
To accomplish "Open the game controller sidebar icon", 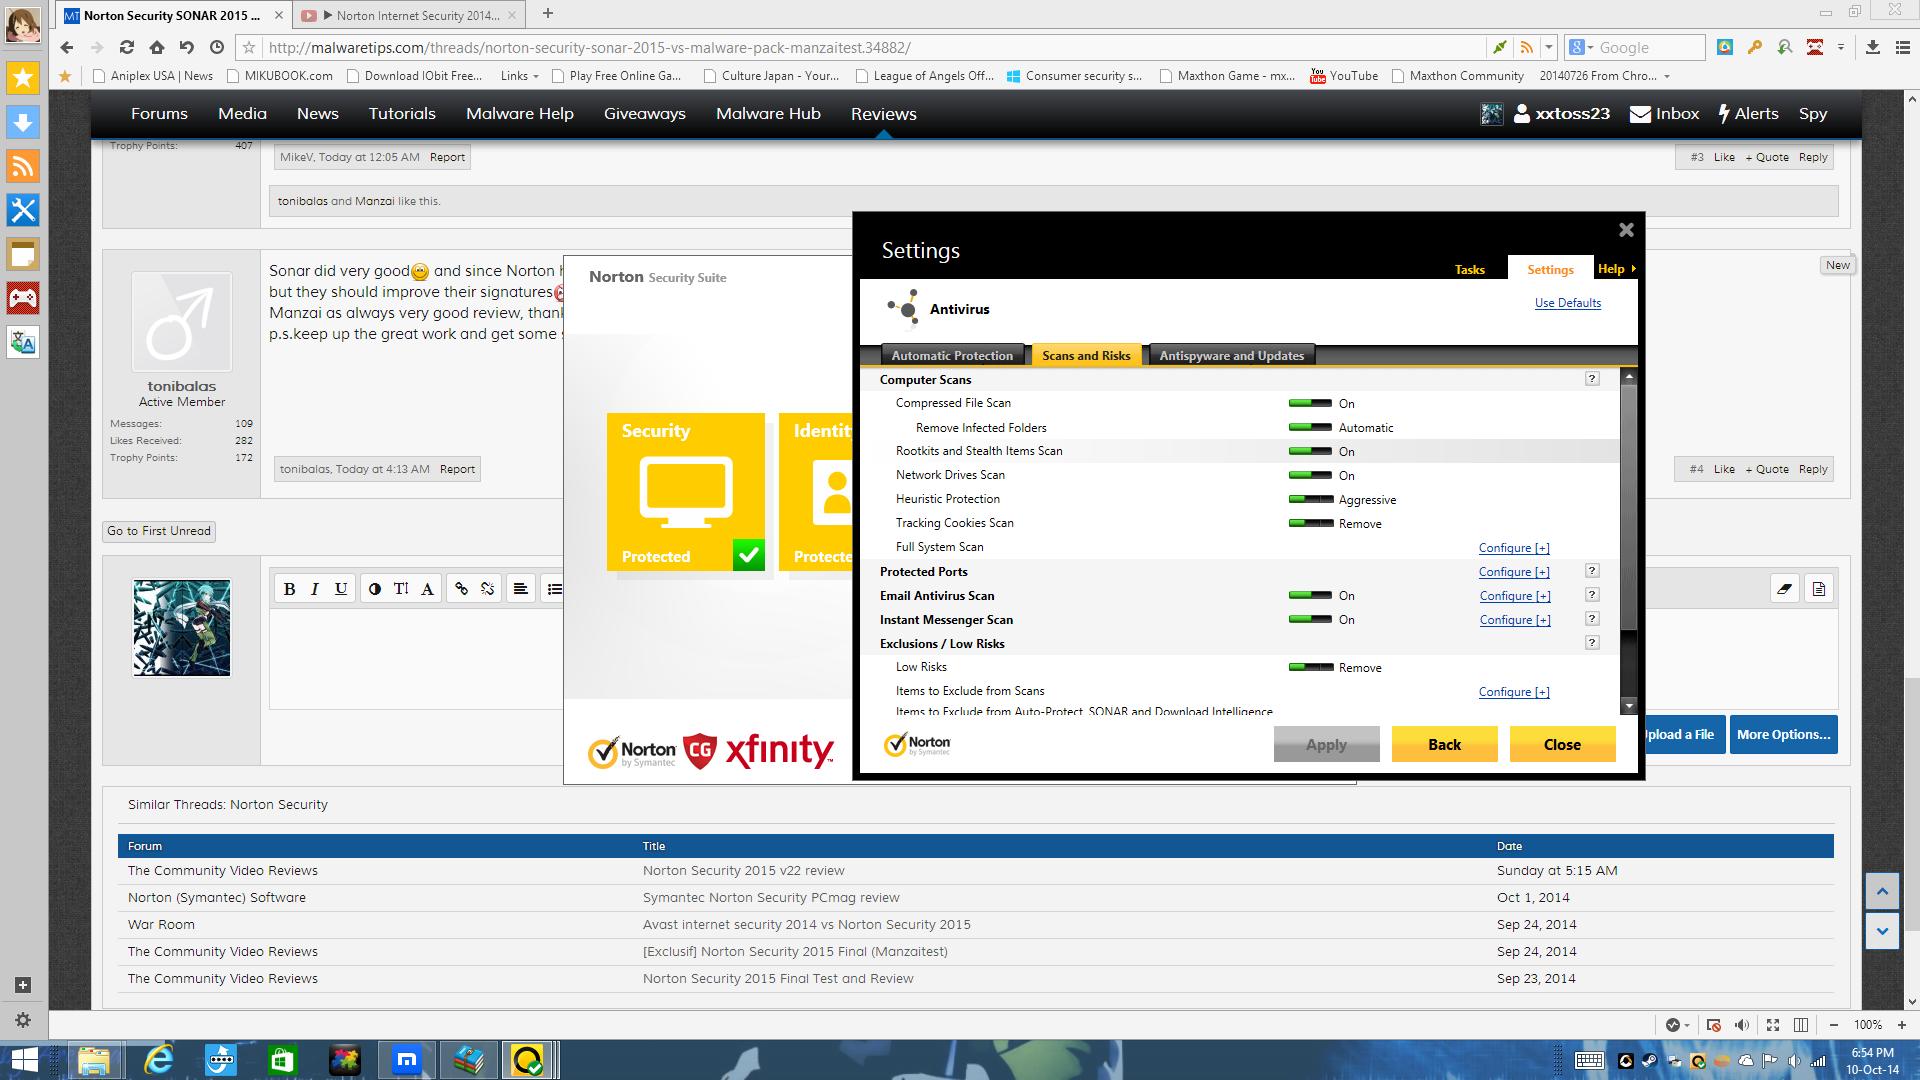I will tap(23, 298).
